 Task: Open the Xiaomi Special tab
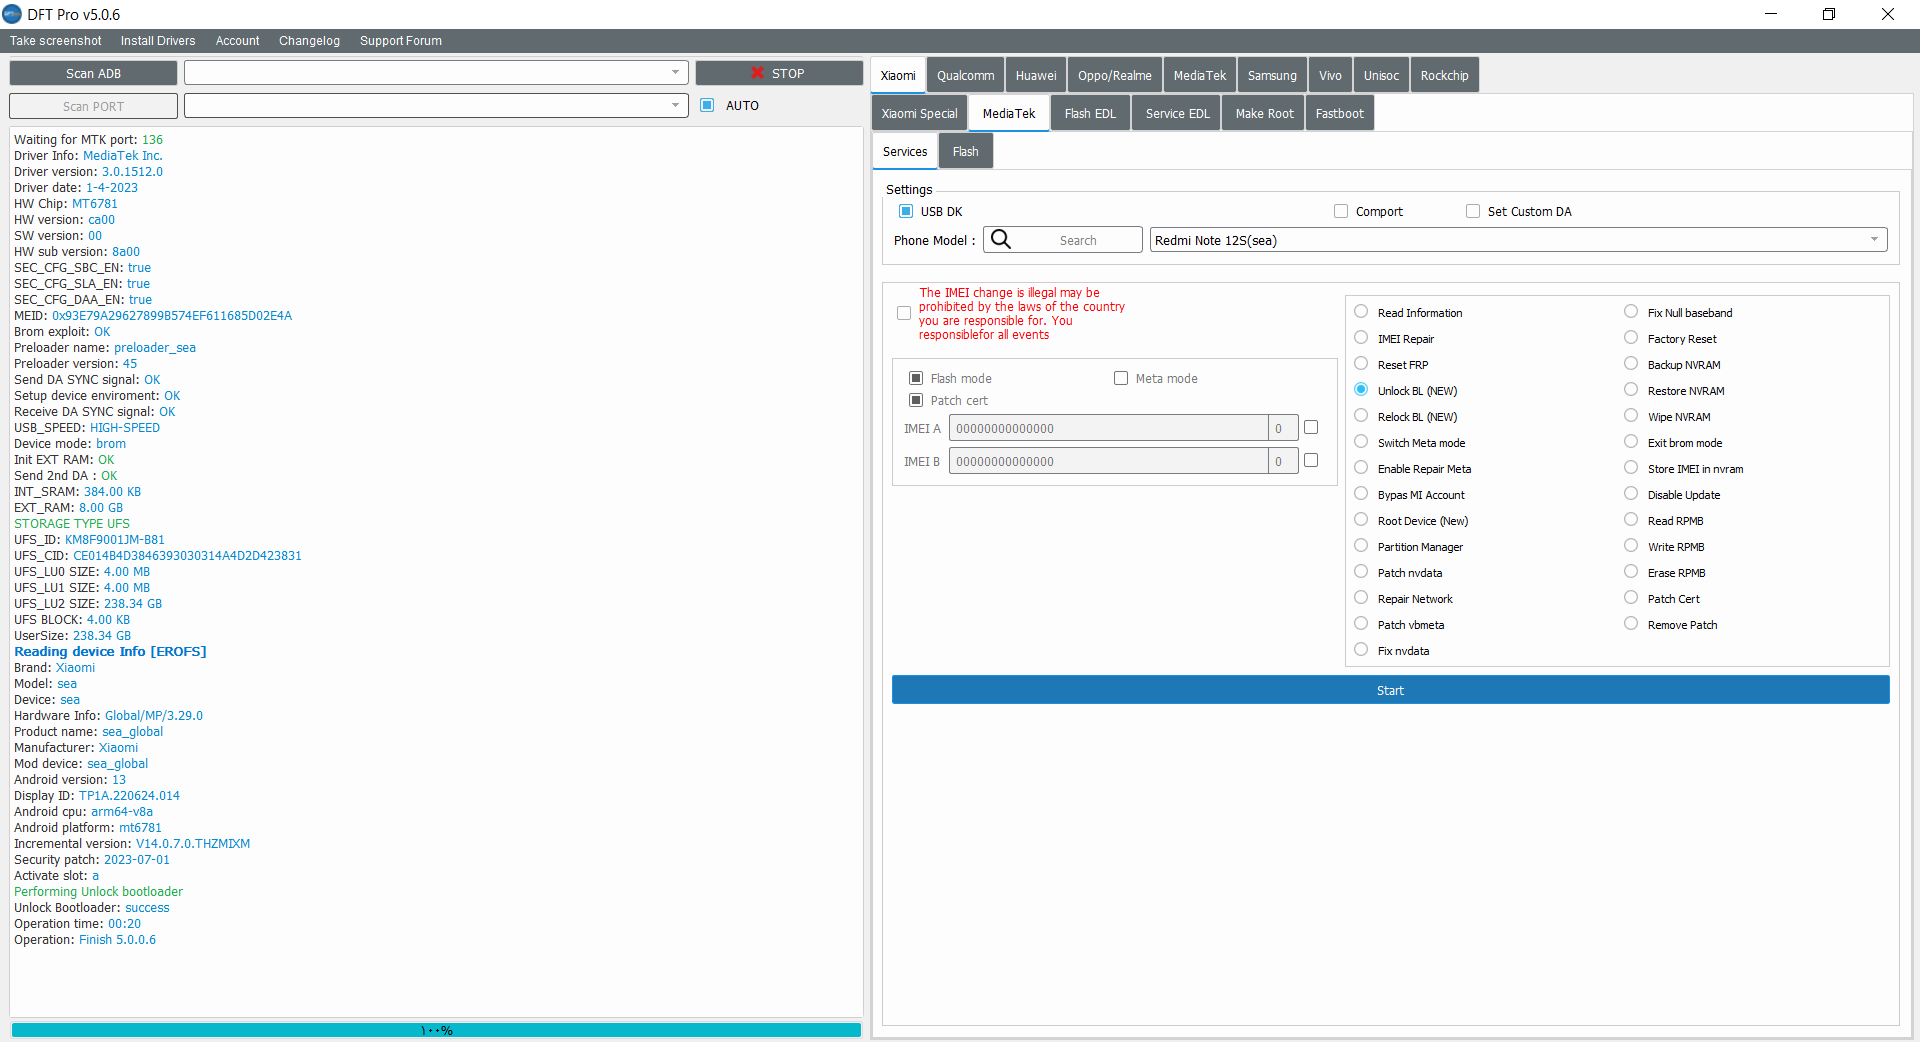(x=919, y=113)
